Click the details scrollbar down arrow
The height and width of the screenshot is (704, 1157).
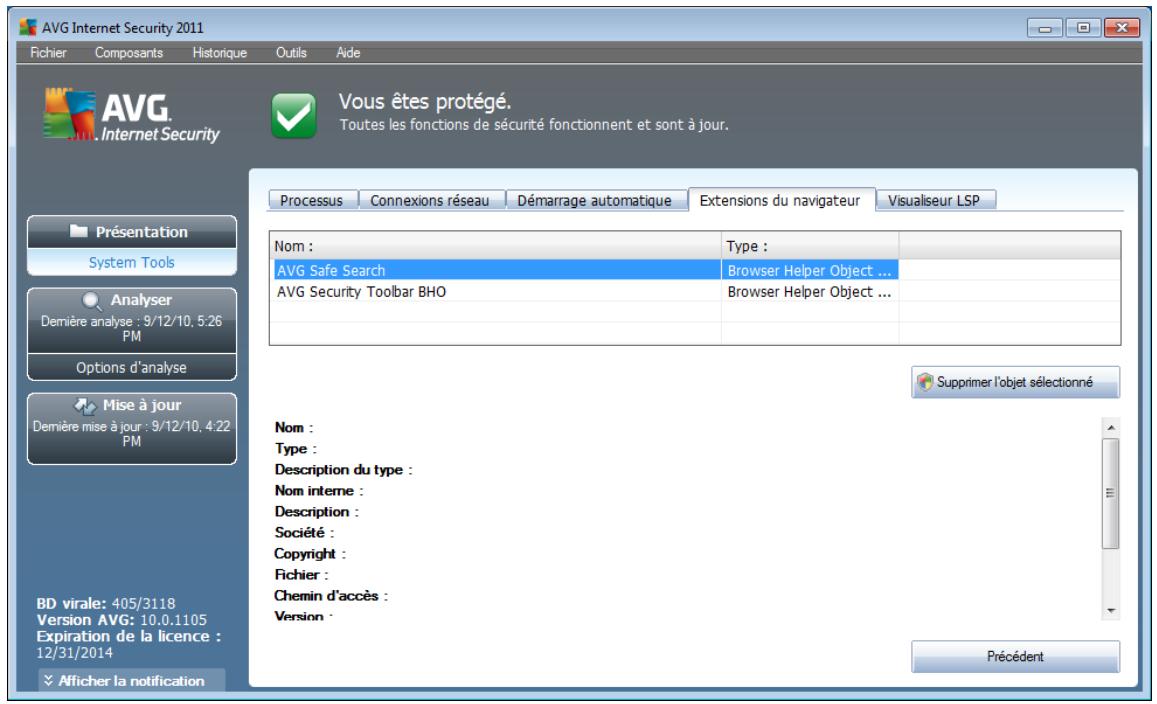(1111, 611)
